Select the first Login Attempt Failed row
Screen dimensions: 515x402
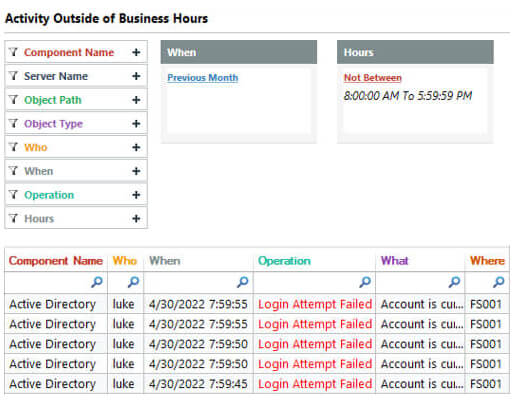tap(257, 304)
